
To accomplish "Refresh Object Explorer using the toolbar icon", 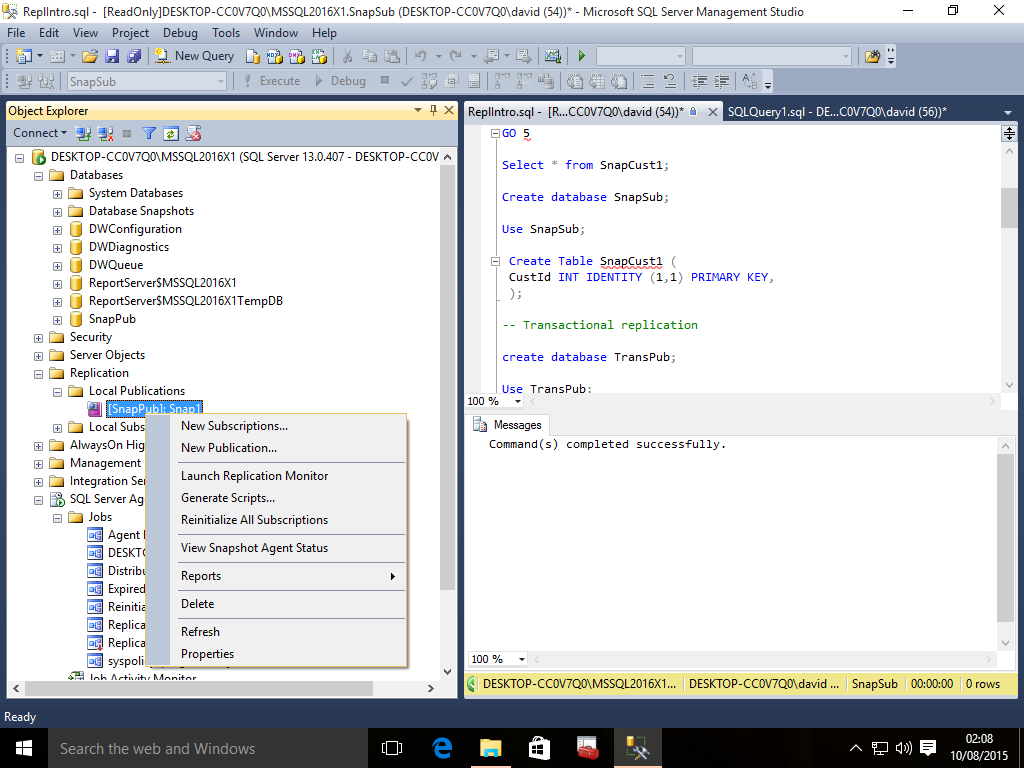I will pyautogui.click(x=171, y=133).
